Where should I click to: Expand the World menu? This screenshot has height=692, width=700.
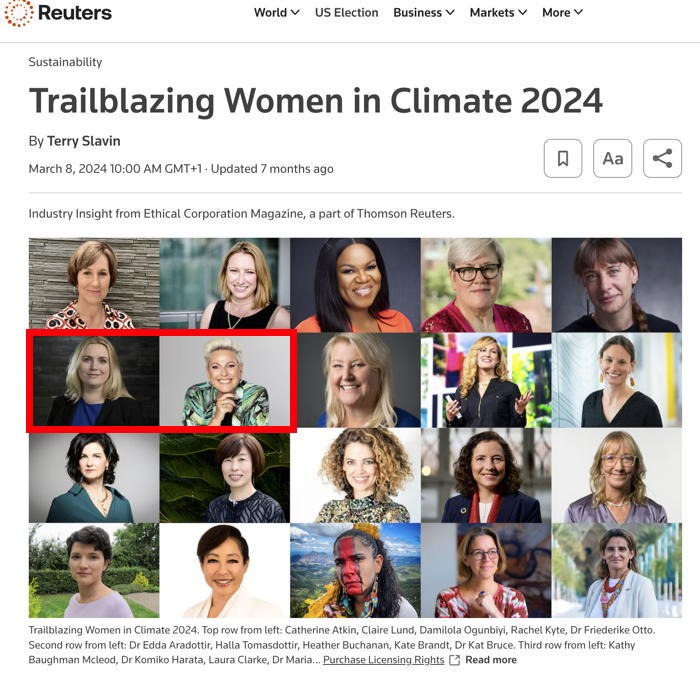tap(276, 12)
